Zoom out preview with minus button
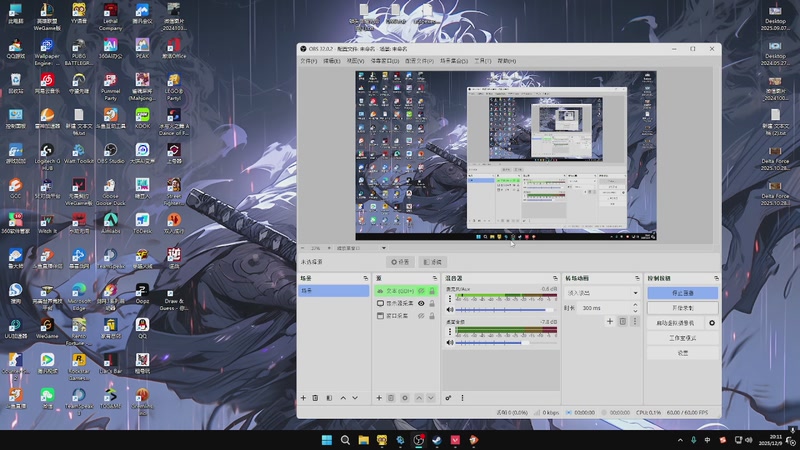Screen dimensions: 800x450 tap(303, 248)
